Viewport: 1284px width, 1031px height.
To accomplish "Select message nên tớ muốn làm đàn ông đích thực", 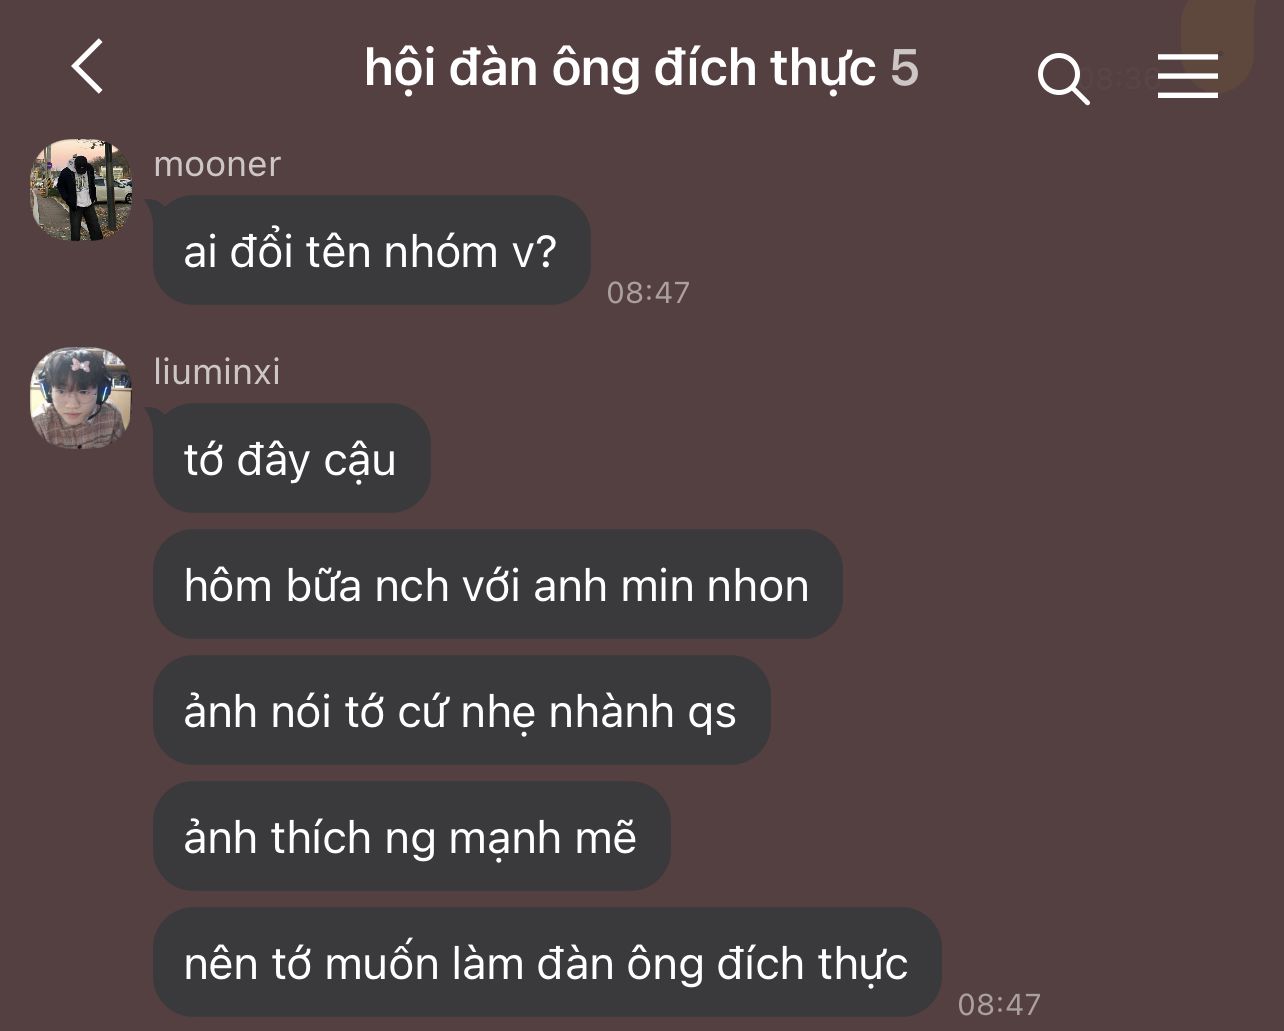I will [547, 962].
